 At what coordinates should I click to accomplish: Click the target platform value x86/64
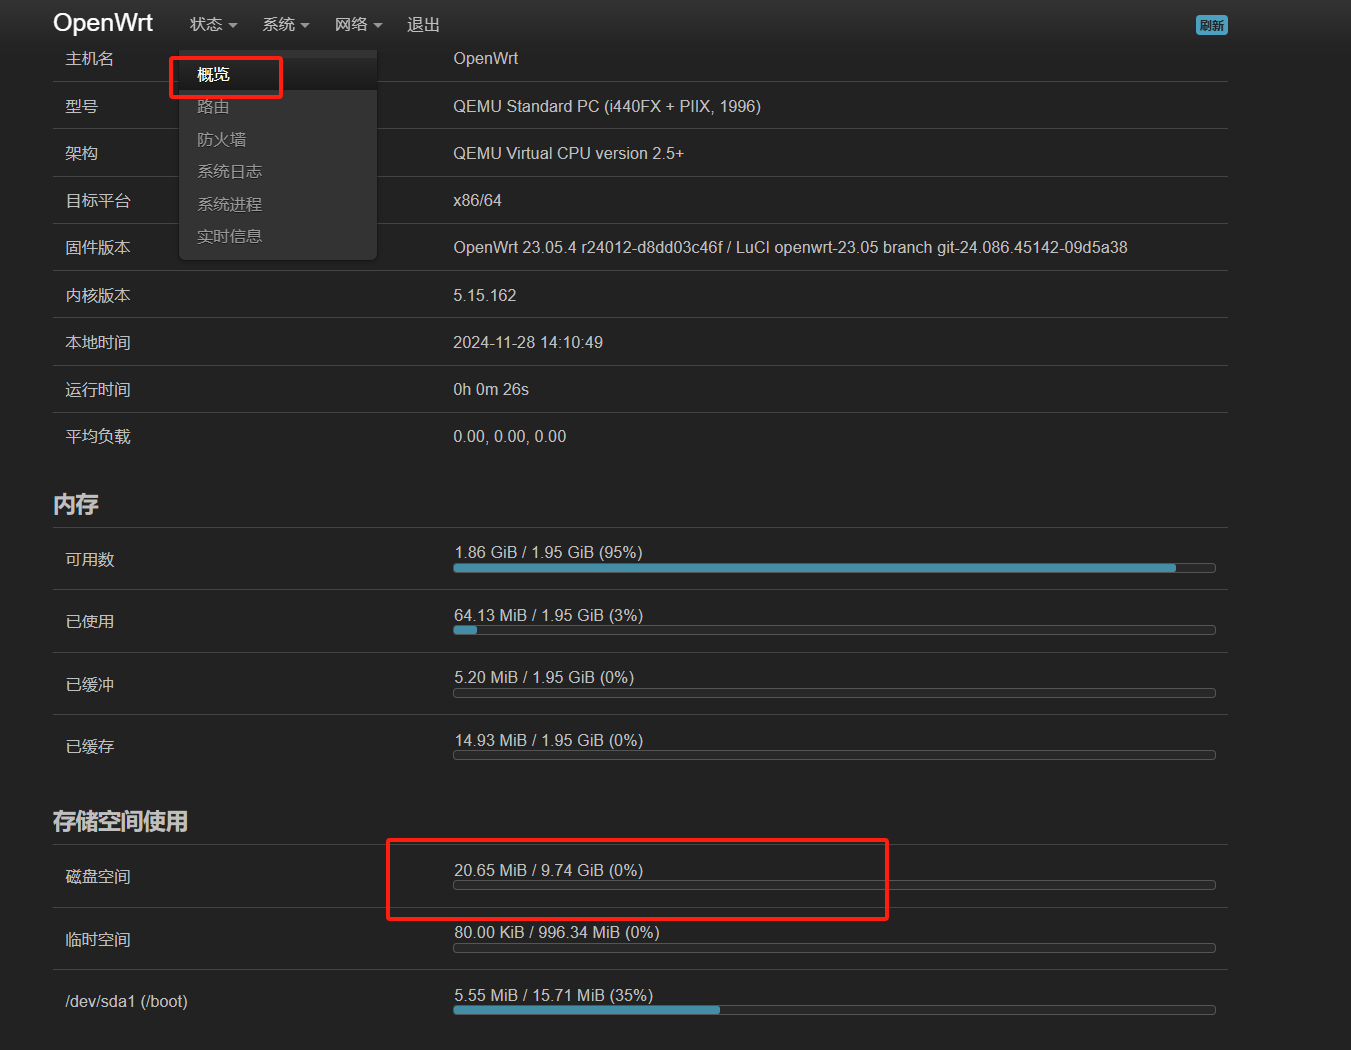[x=477, y=200]
